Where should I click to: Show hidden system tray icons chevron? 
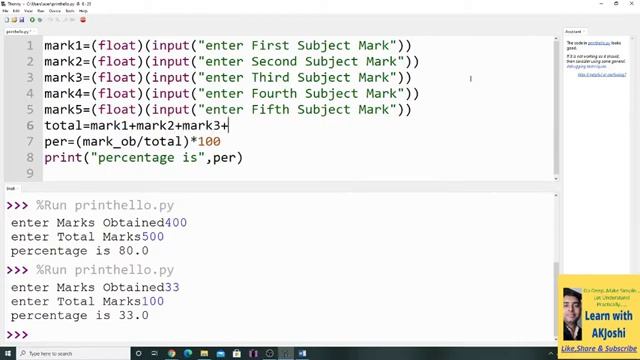coord(551,353)
